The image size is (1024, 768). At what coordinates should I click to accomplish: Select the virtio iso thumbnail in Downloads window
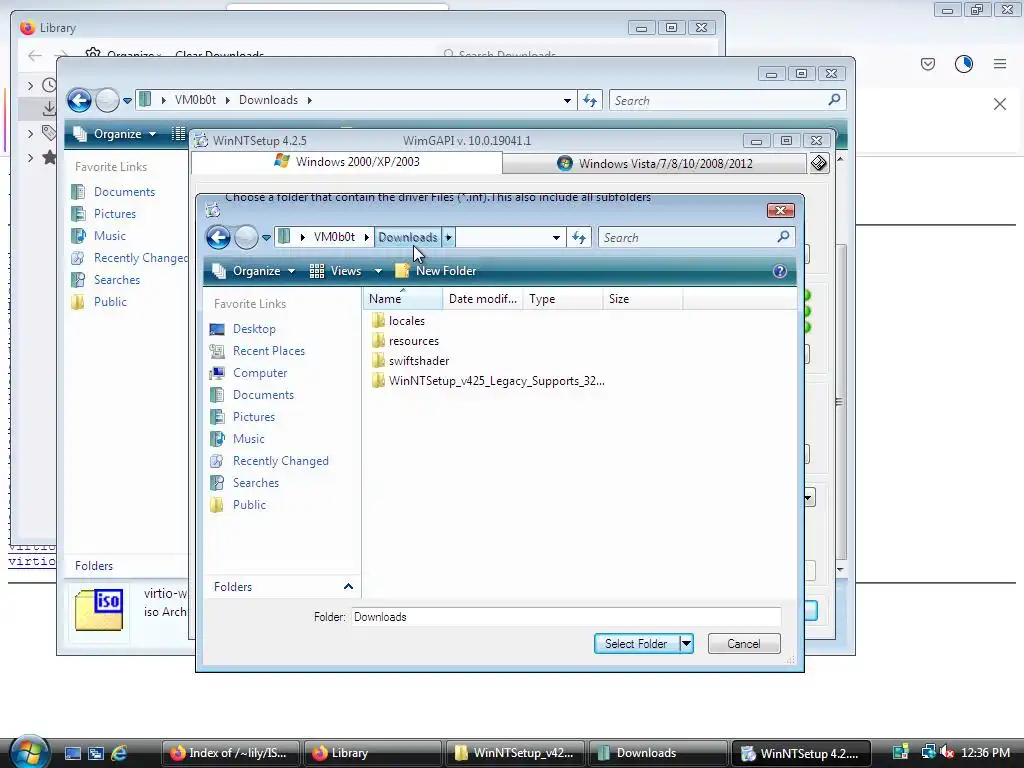point(99,610)
